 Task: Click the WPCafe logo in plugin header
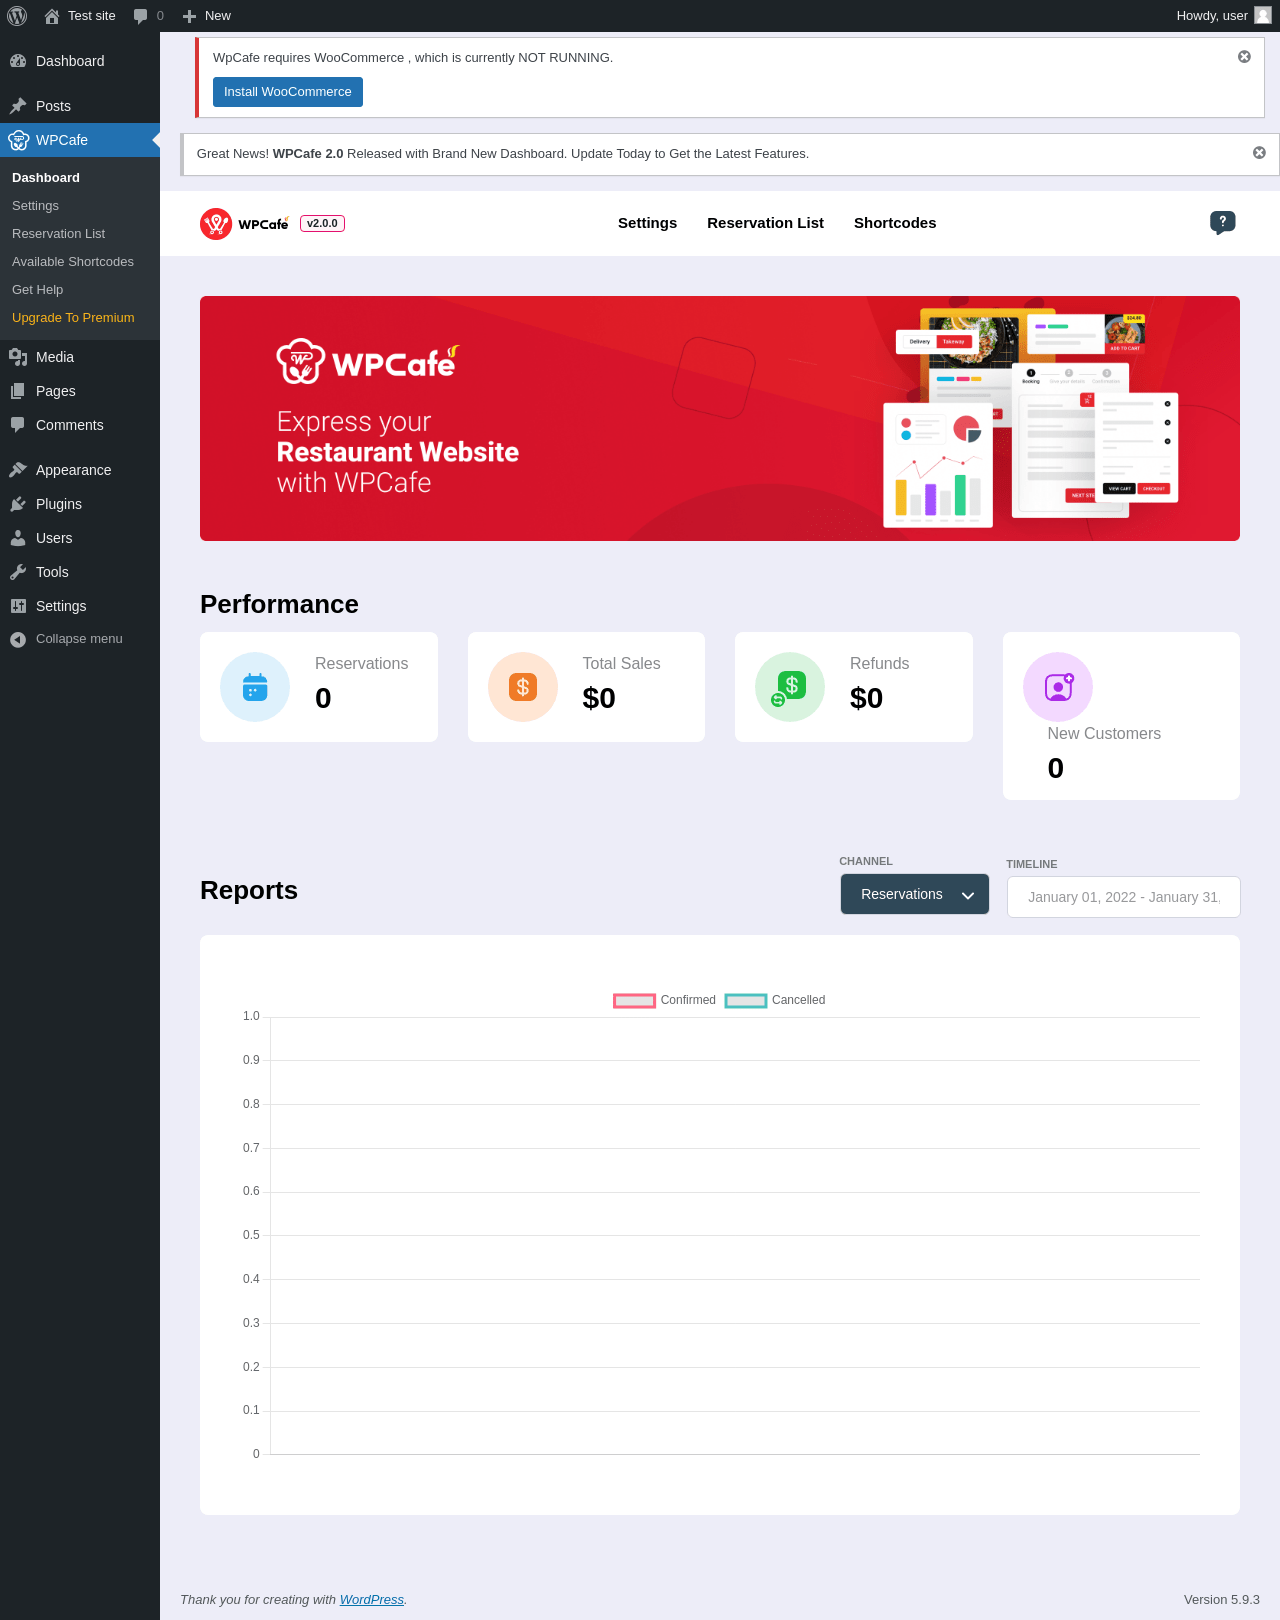click(245, 224)
